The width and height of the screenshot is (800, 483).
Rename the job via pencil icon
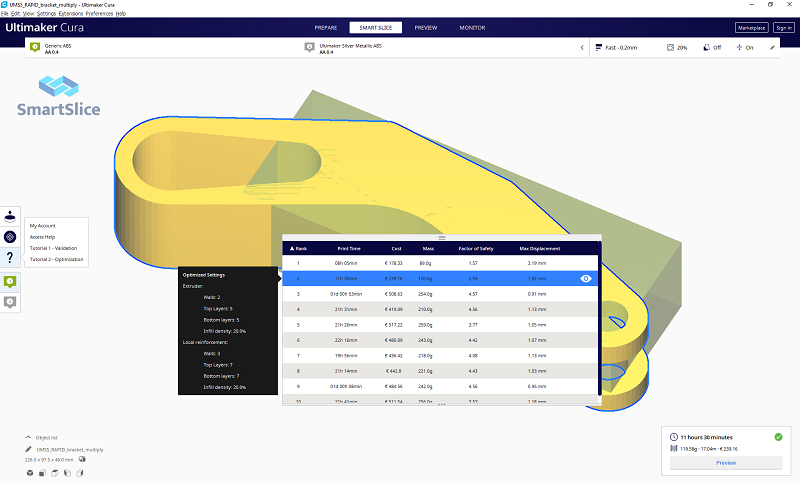pyautogui.click(x=28, y=449)
